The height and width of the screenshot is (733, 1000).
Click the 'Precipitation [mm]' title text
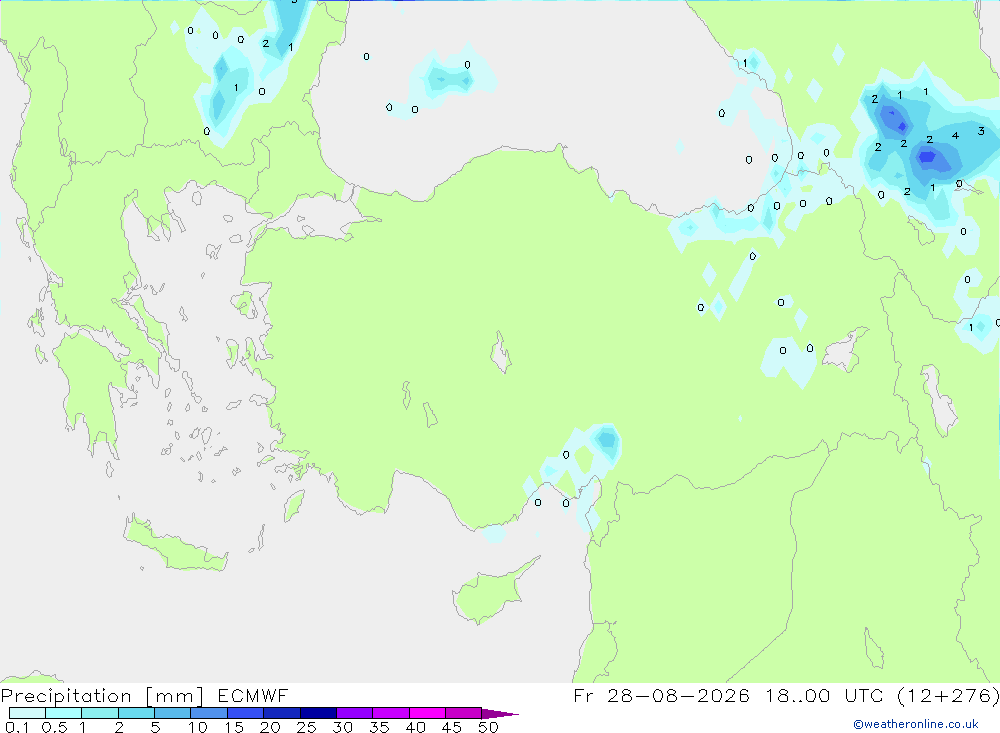[x=102, y=696]
